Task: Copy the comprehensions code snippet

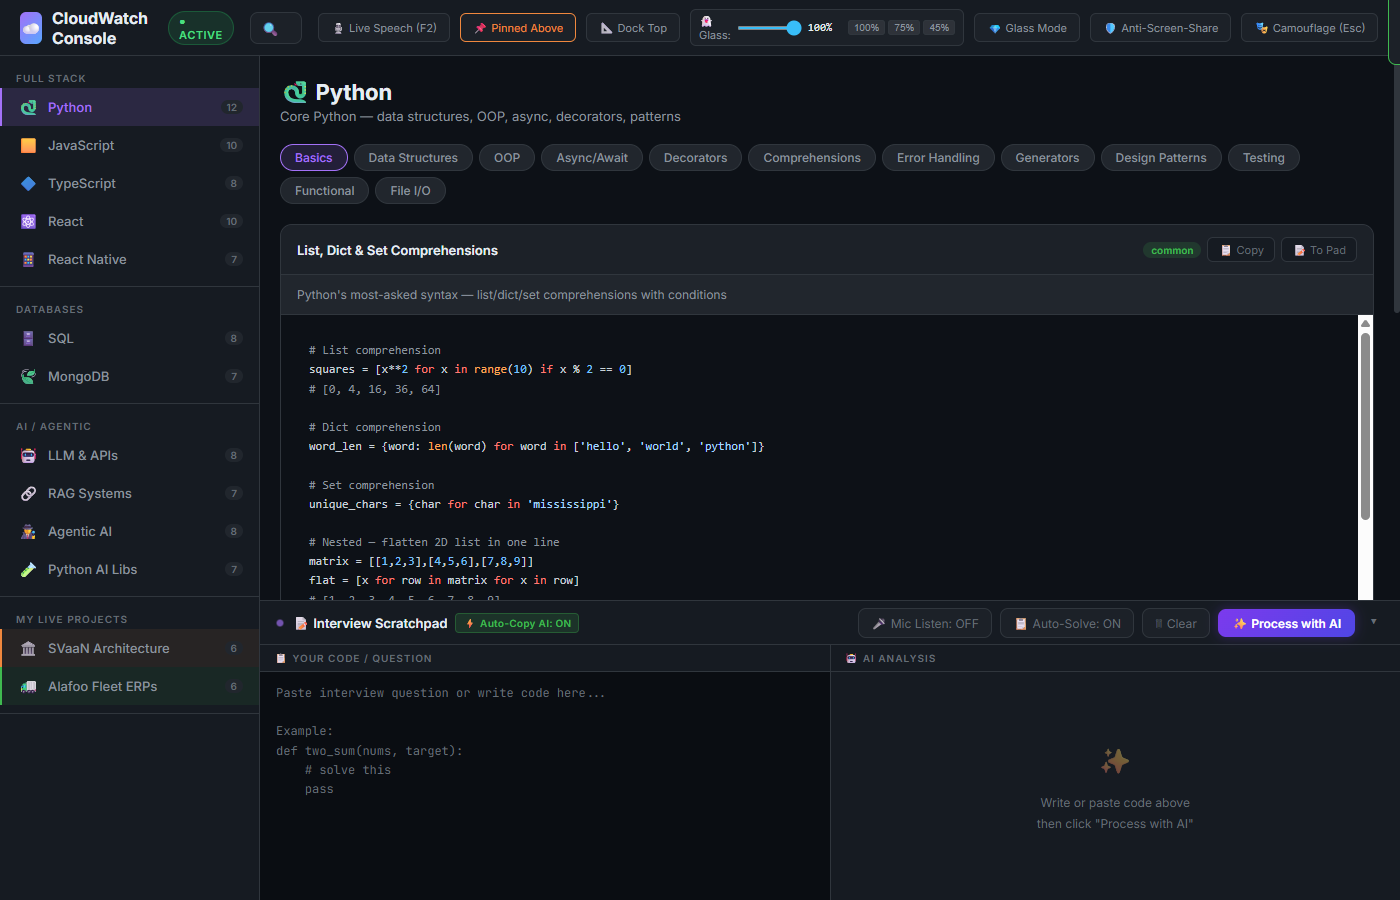Action: pos(1241,250)
